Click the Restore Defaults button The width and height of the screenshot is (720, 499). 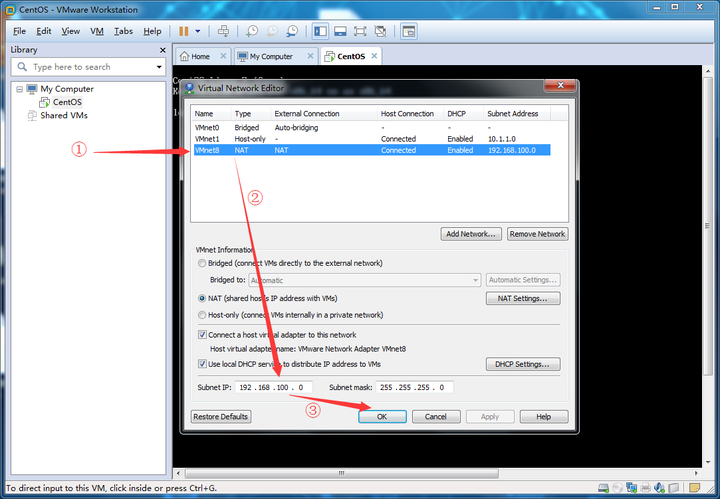click(x=221, y=417)
